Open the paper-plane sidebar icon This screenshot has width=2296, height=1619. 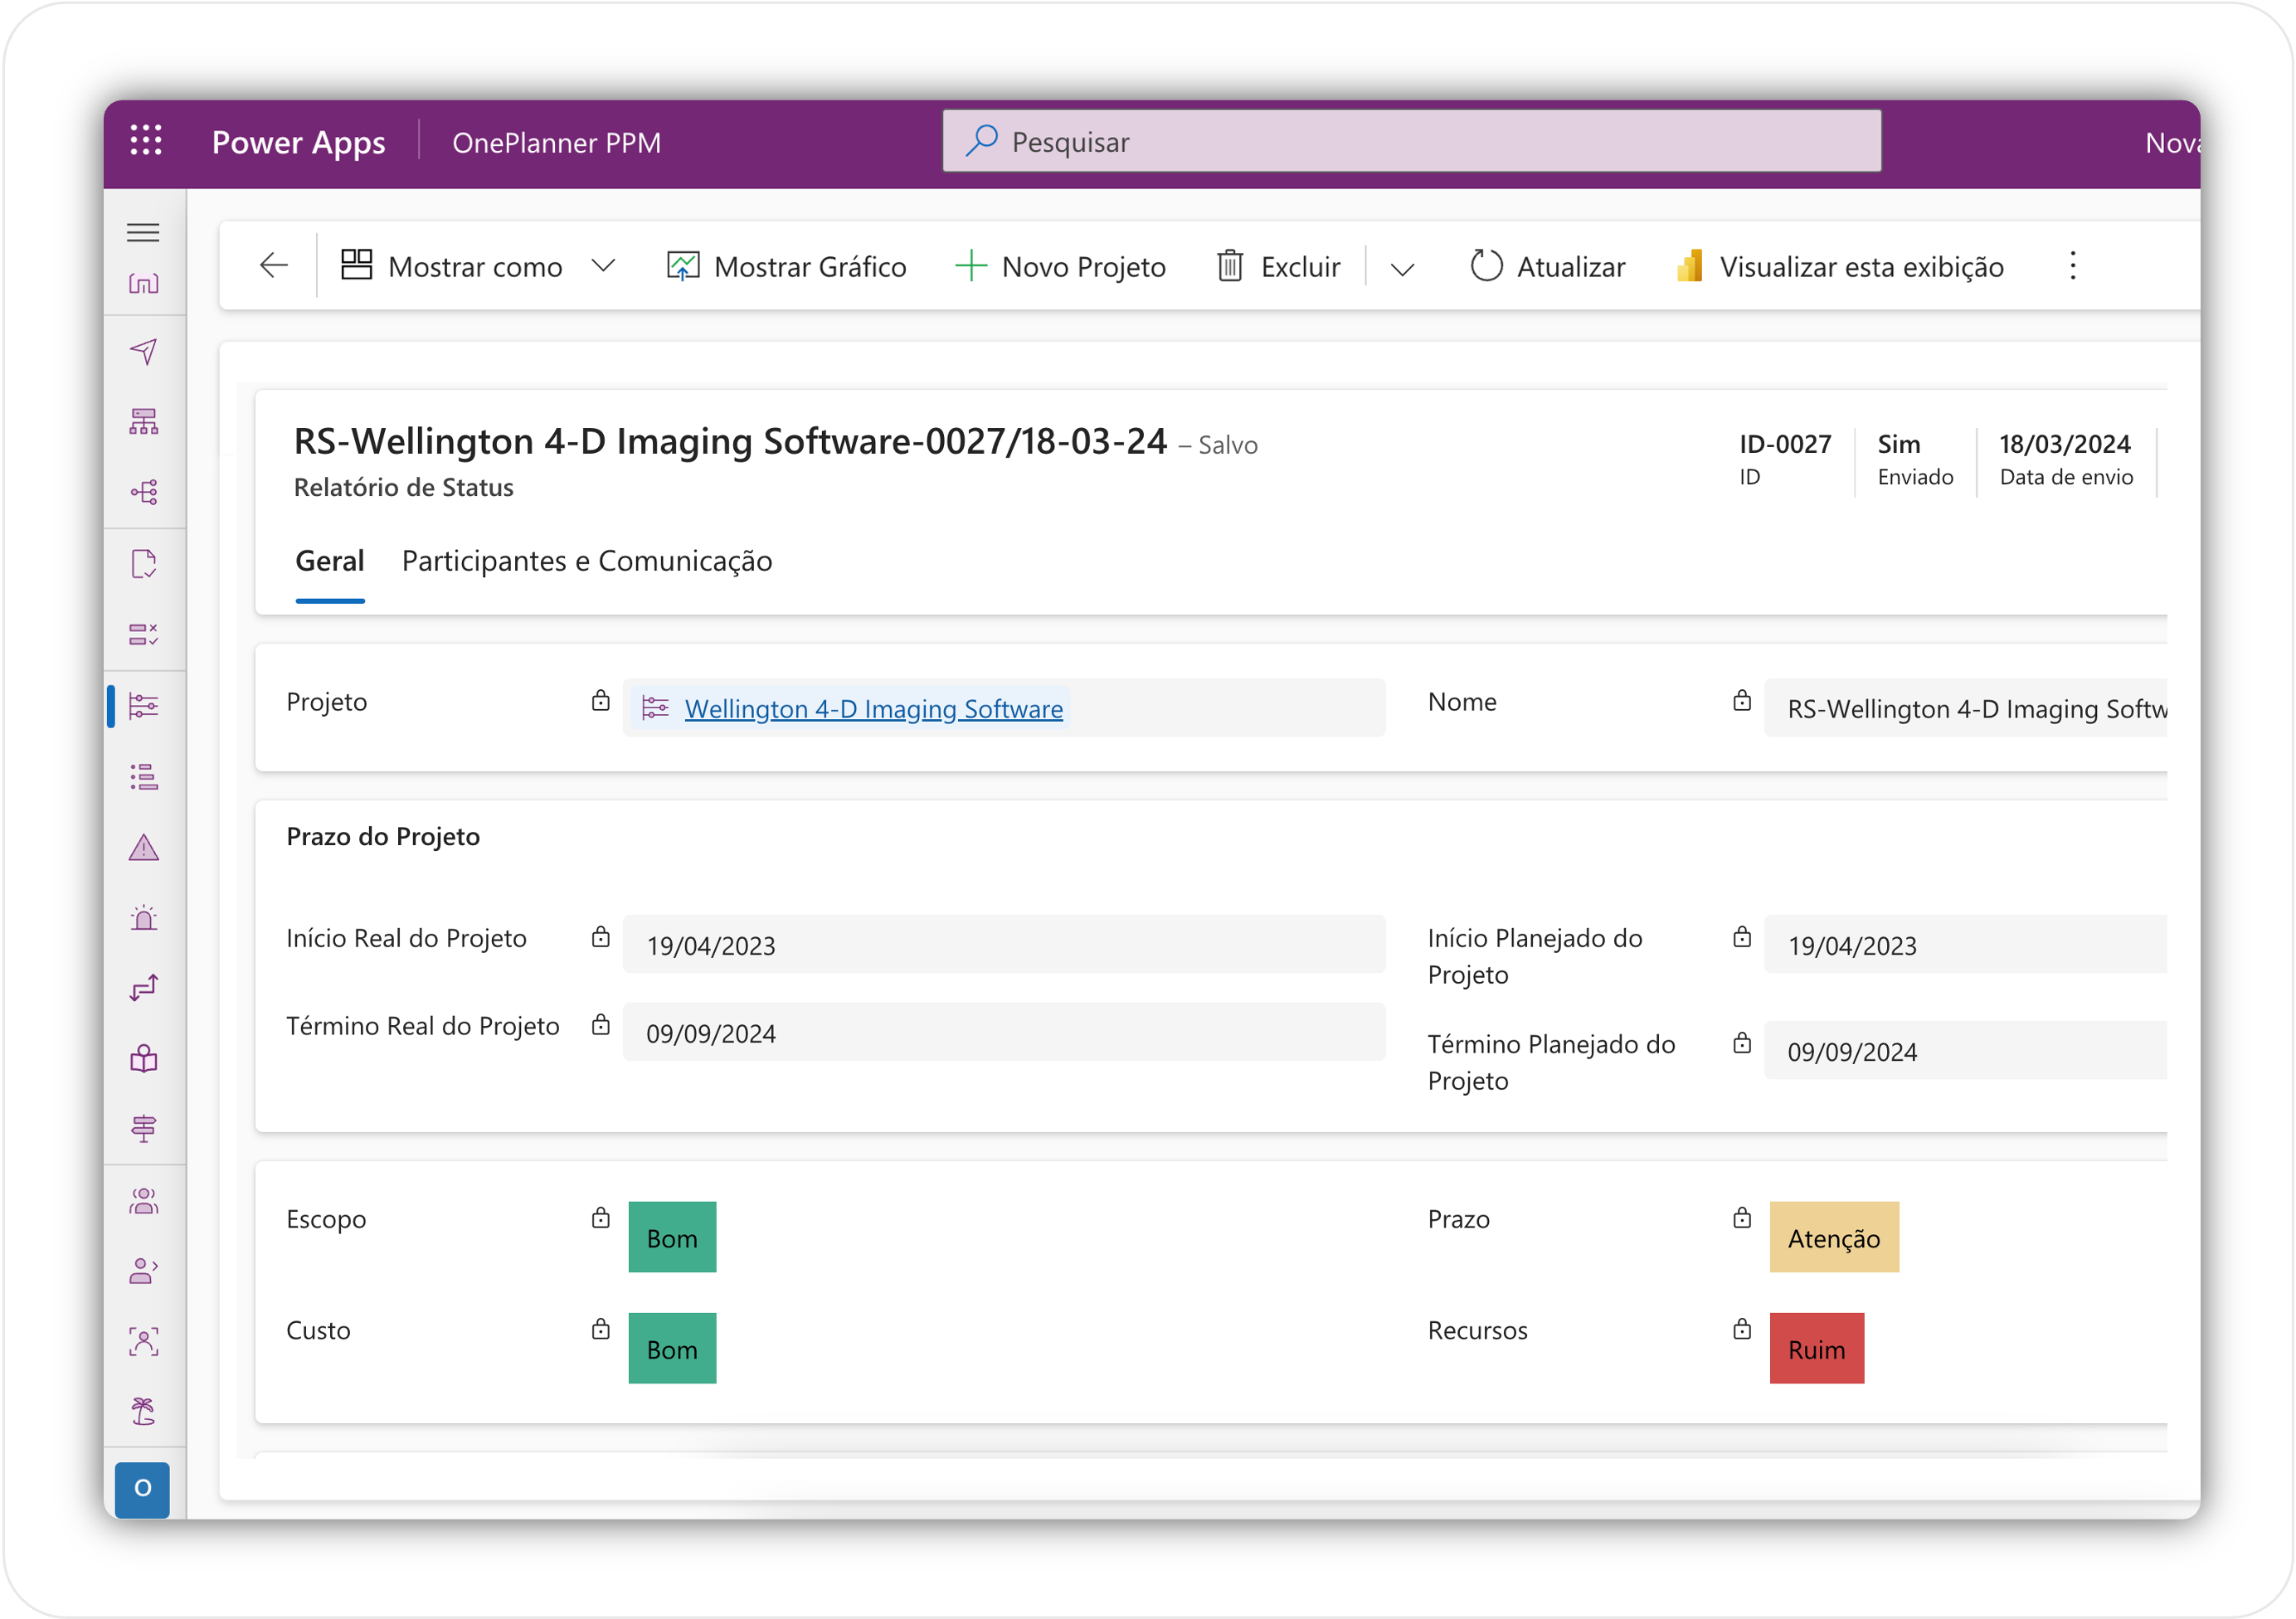pyautogui.click(x=143, y=351)
